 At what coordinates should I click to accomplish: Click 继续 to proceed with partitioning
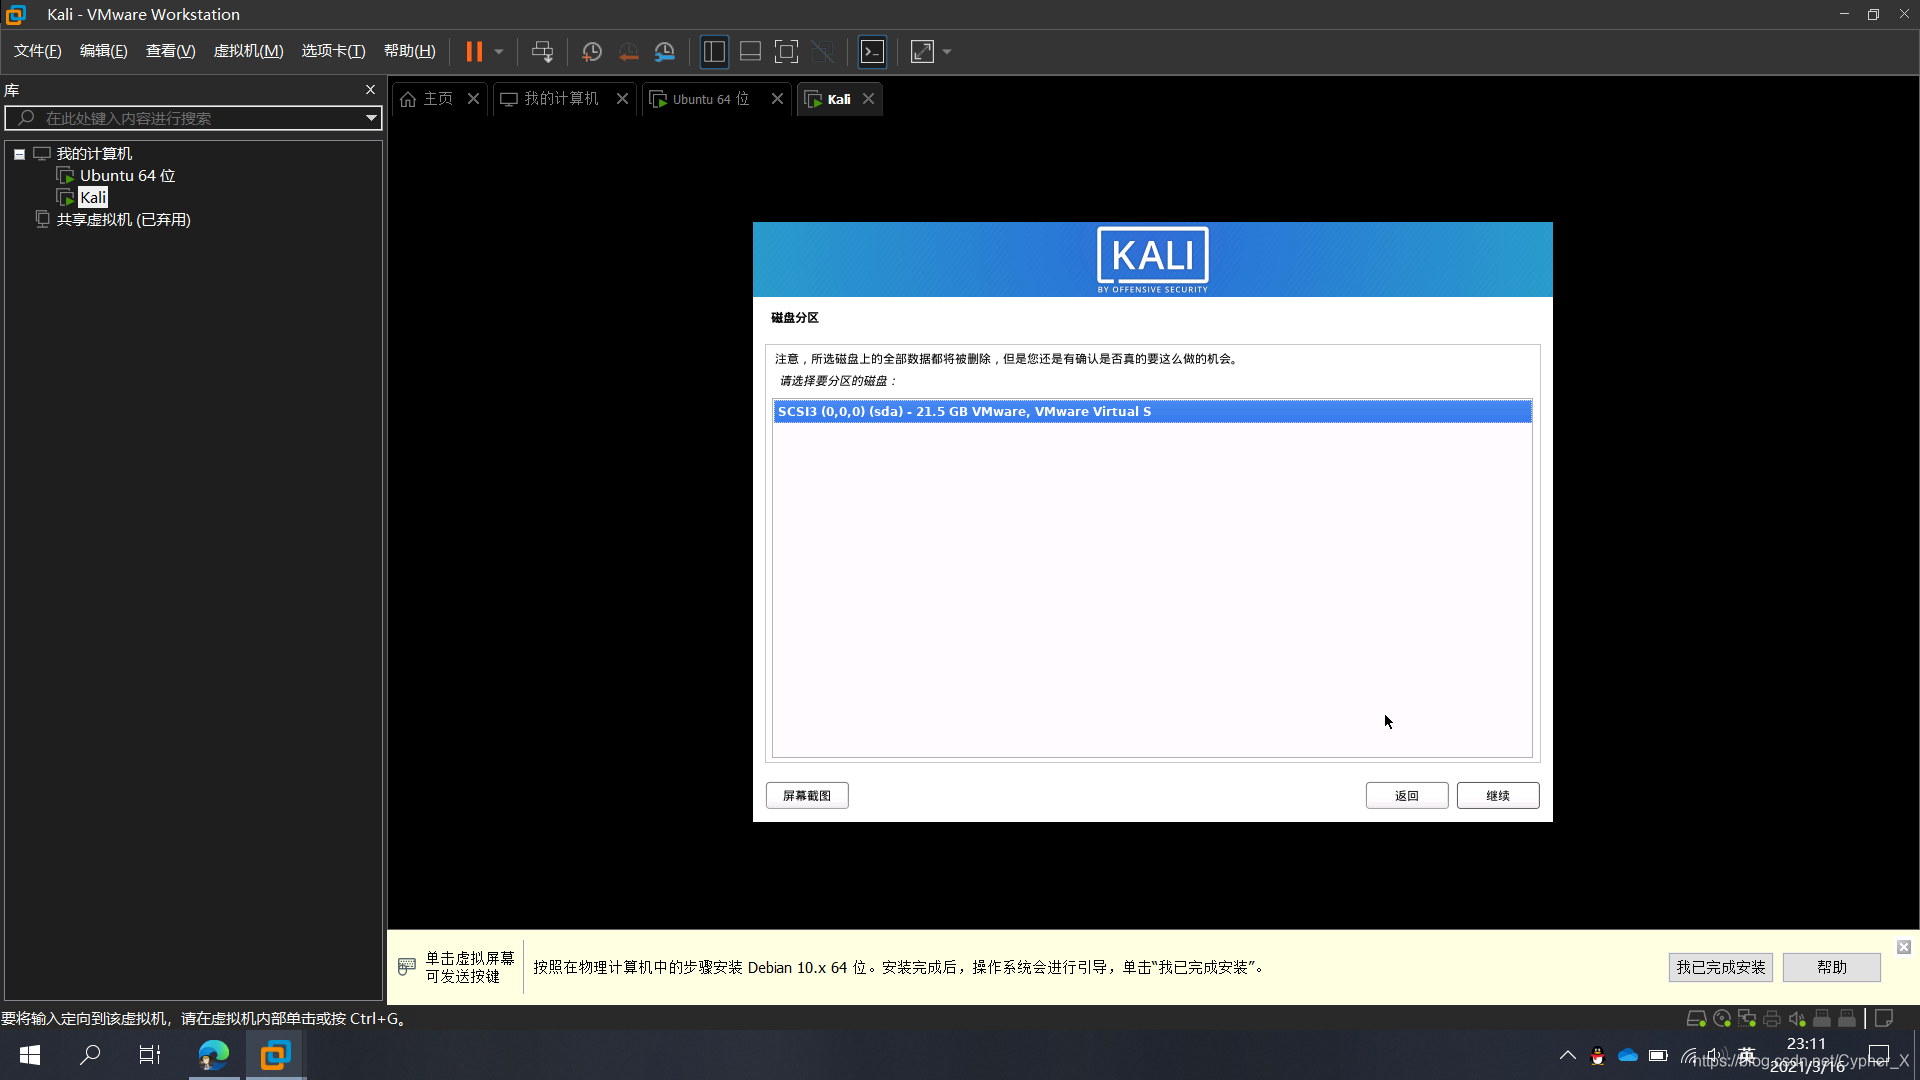[1497, 794]
